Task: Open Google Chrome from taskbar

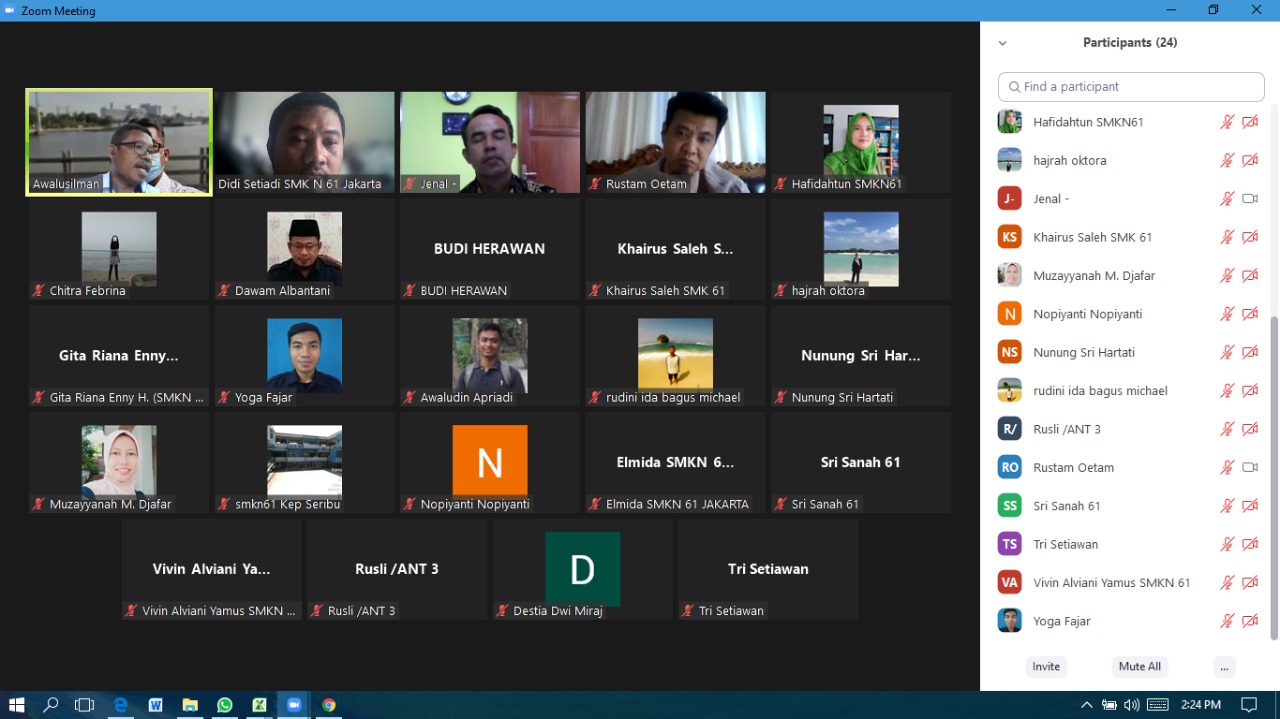Action: (329, 705)
